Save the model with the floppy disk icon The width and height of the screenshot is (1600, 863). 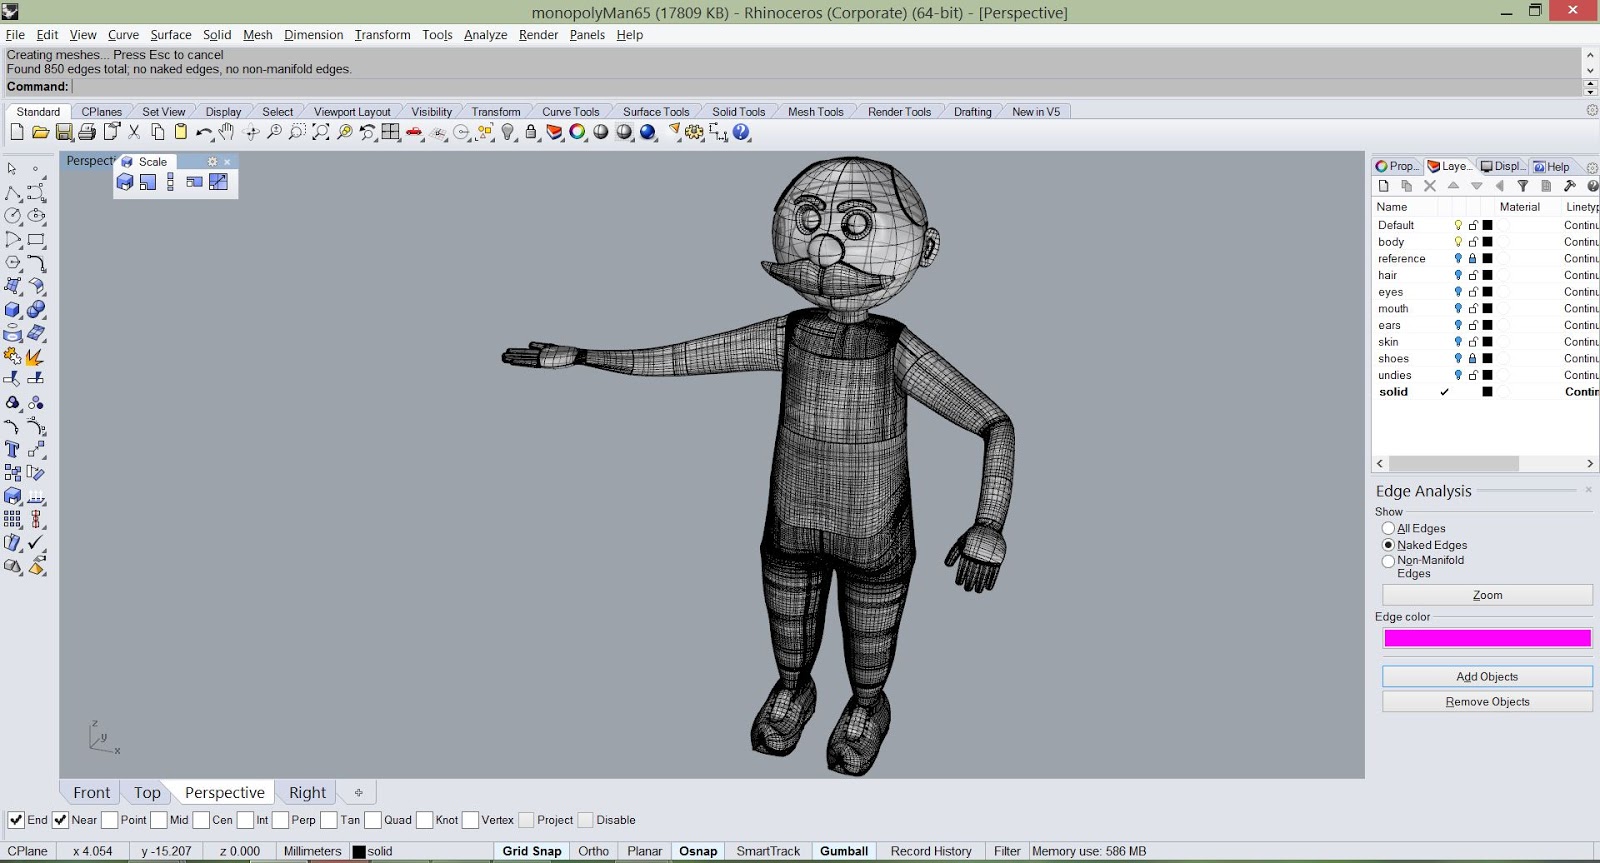tap(64, 132)
